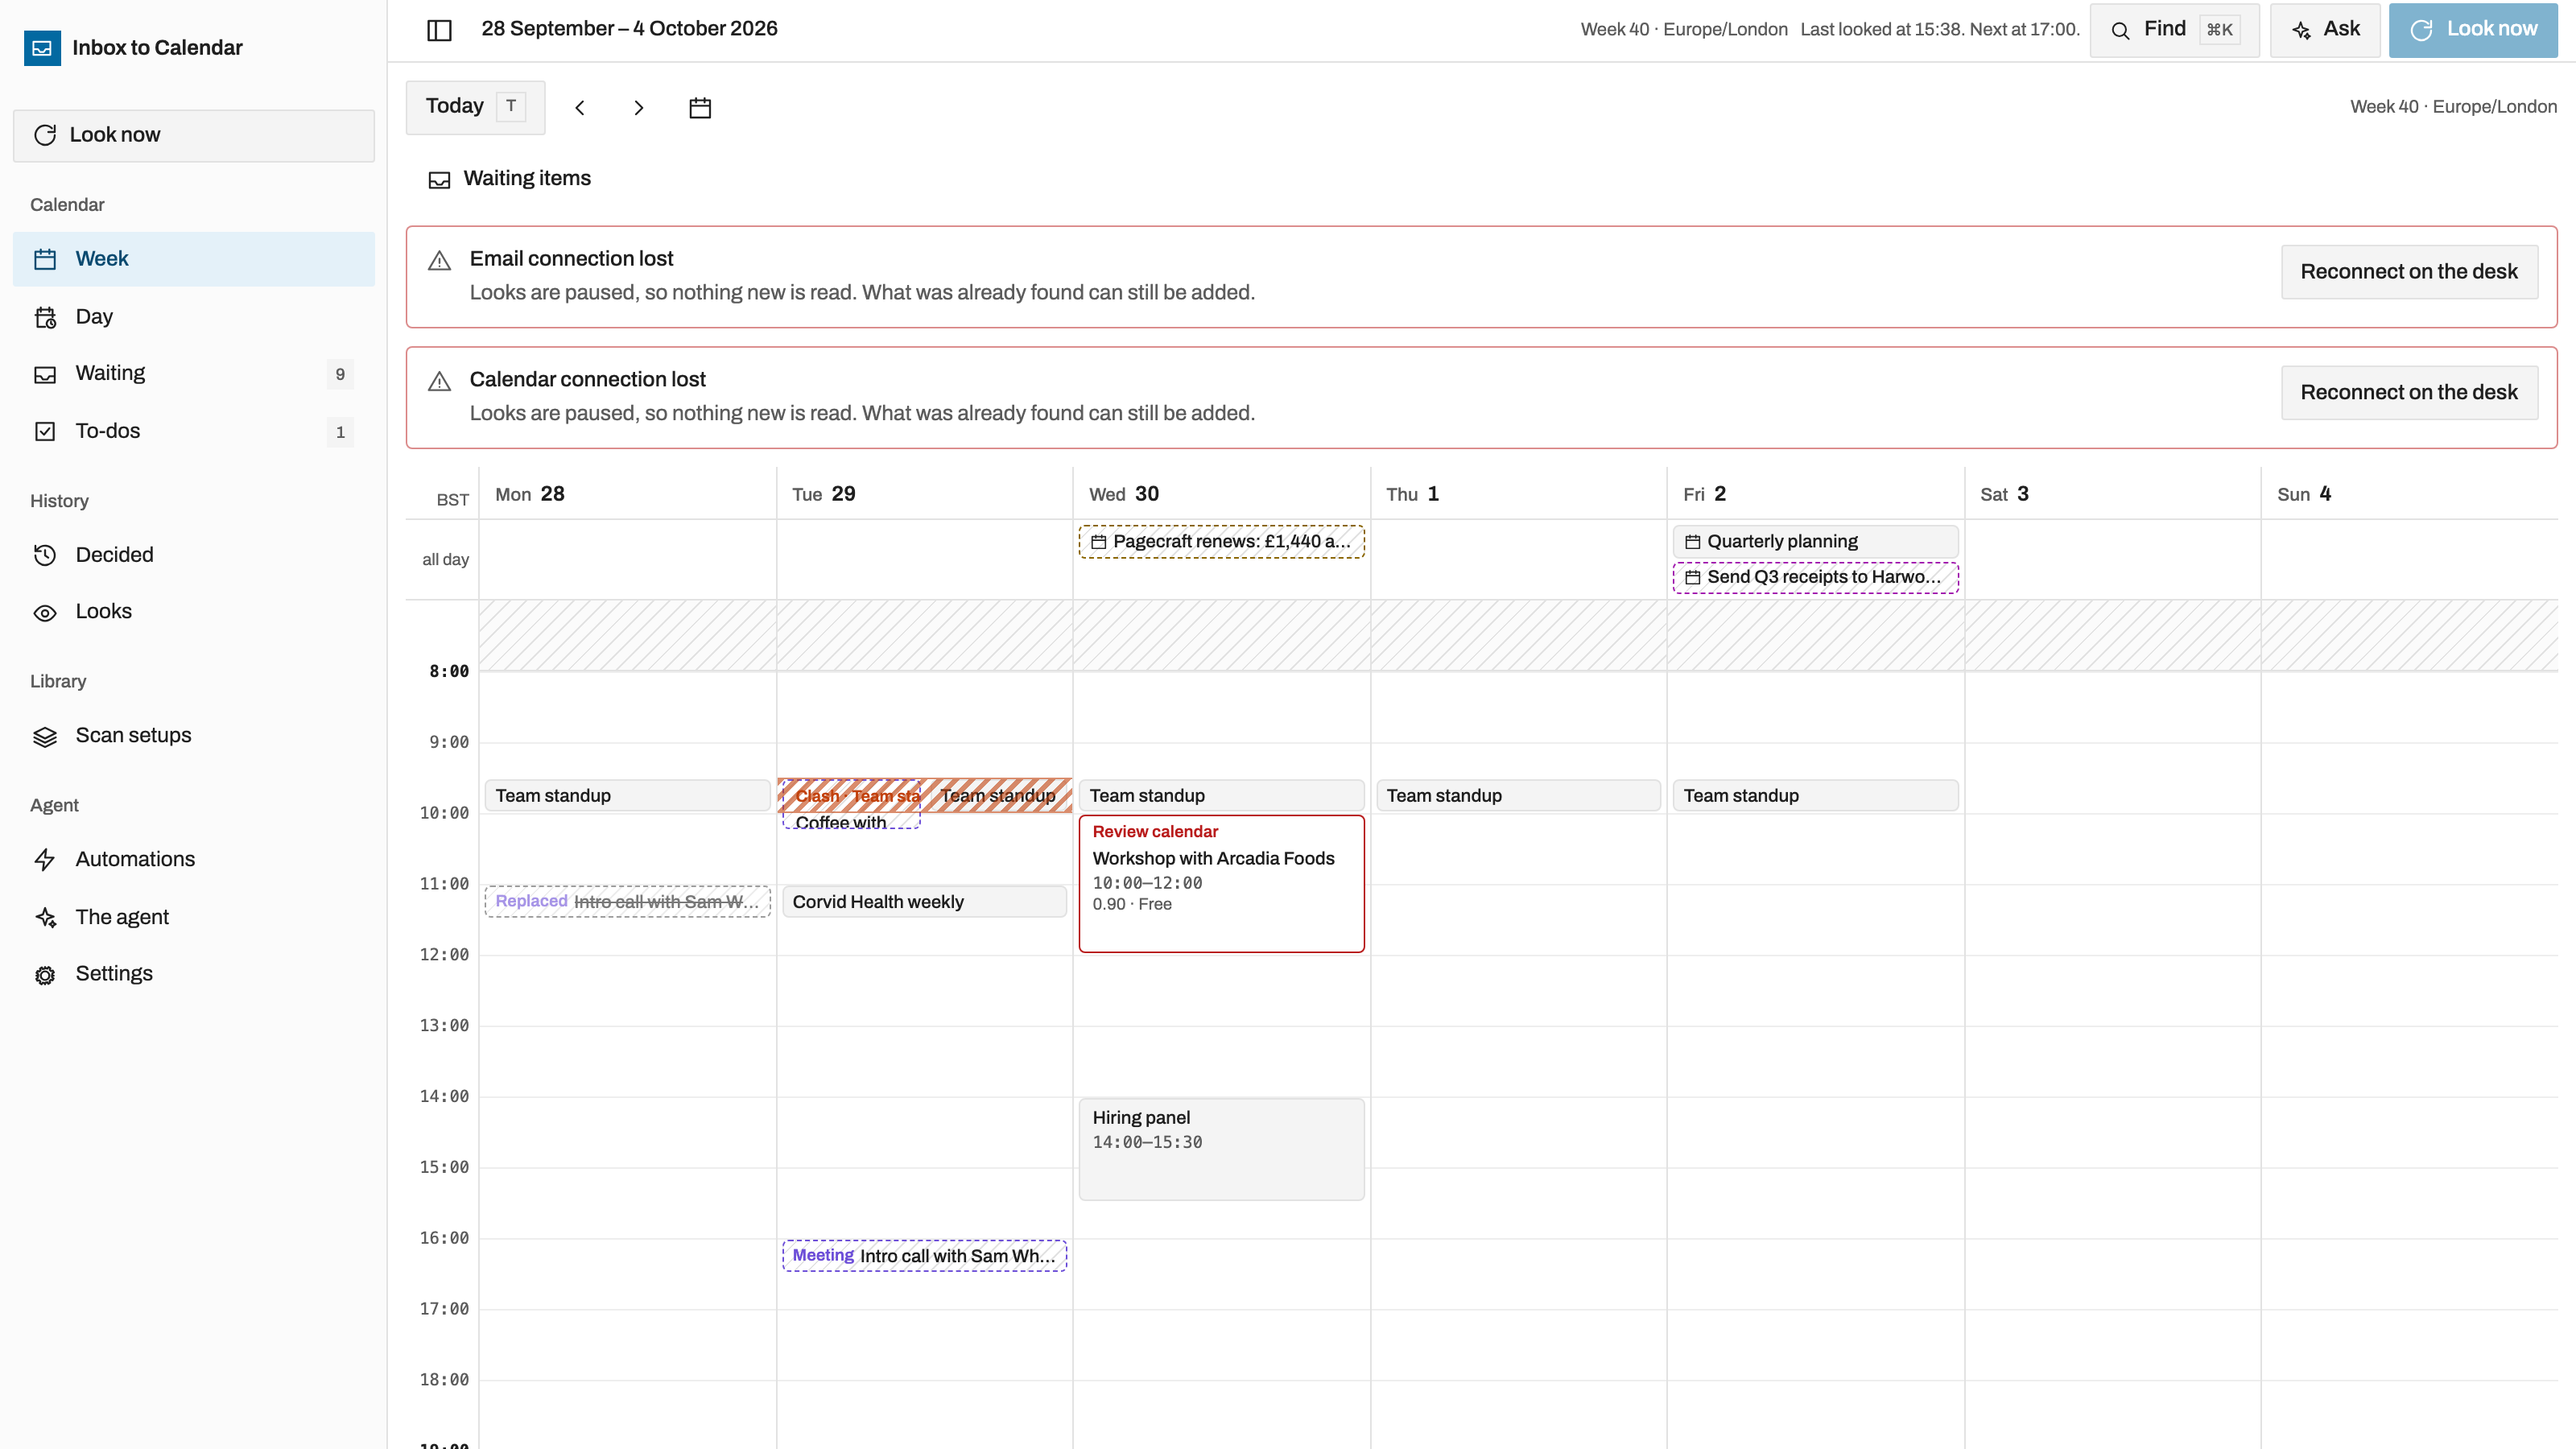
Task: Reconnect calendar on the desk
Action: pos(2409,393)
